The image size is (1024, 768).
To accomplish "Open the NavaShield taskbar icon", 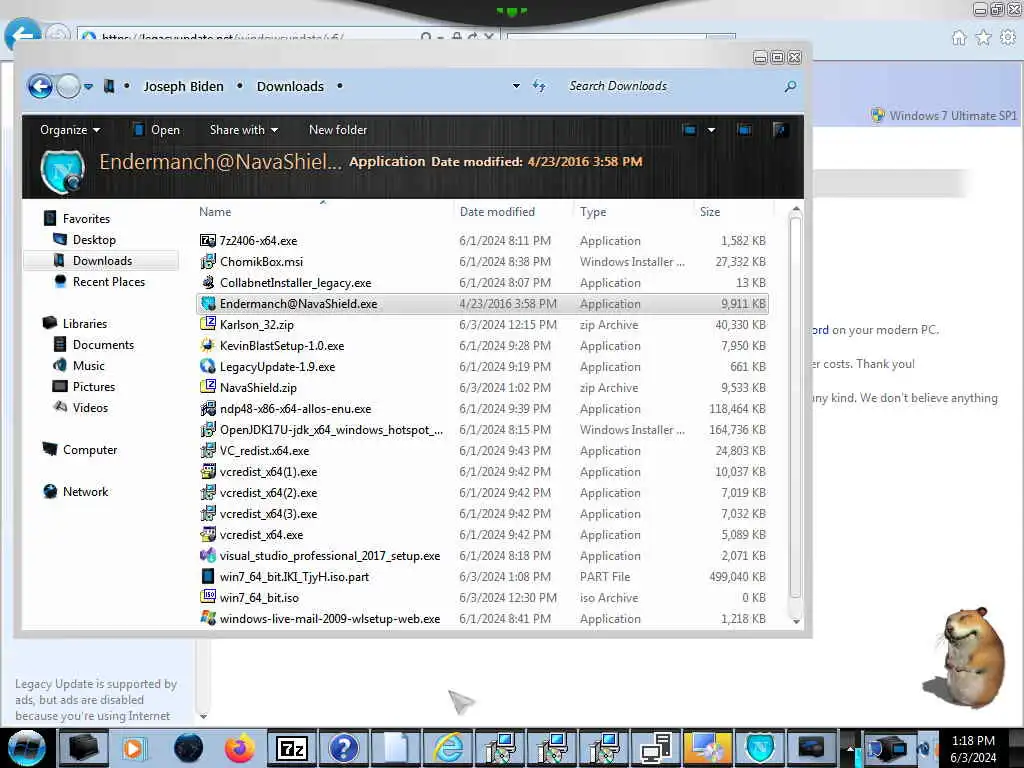I will pos(760,748).
